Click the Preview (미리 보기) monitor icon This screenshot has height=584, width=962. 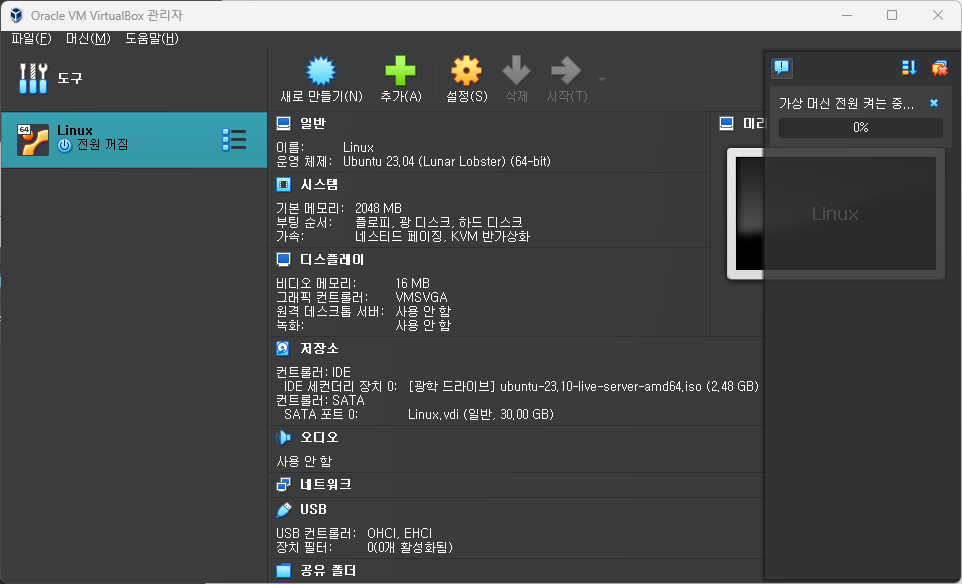(726, 124)
